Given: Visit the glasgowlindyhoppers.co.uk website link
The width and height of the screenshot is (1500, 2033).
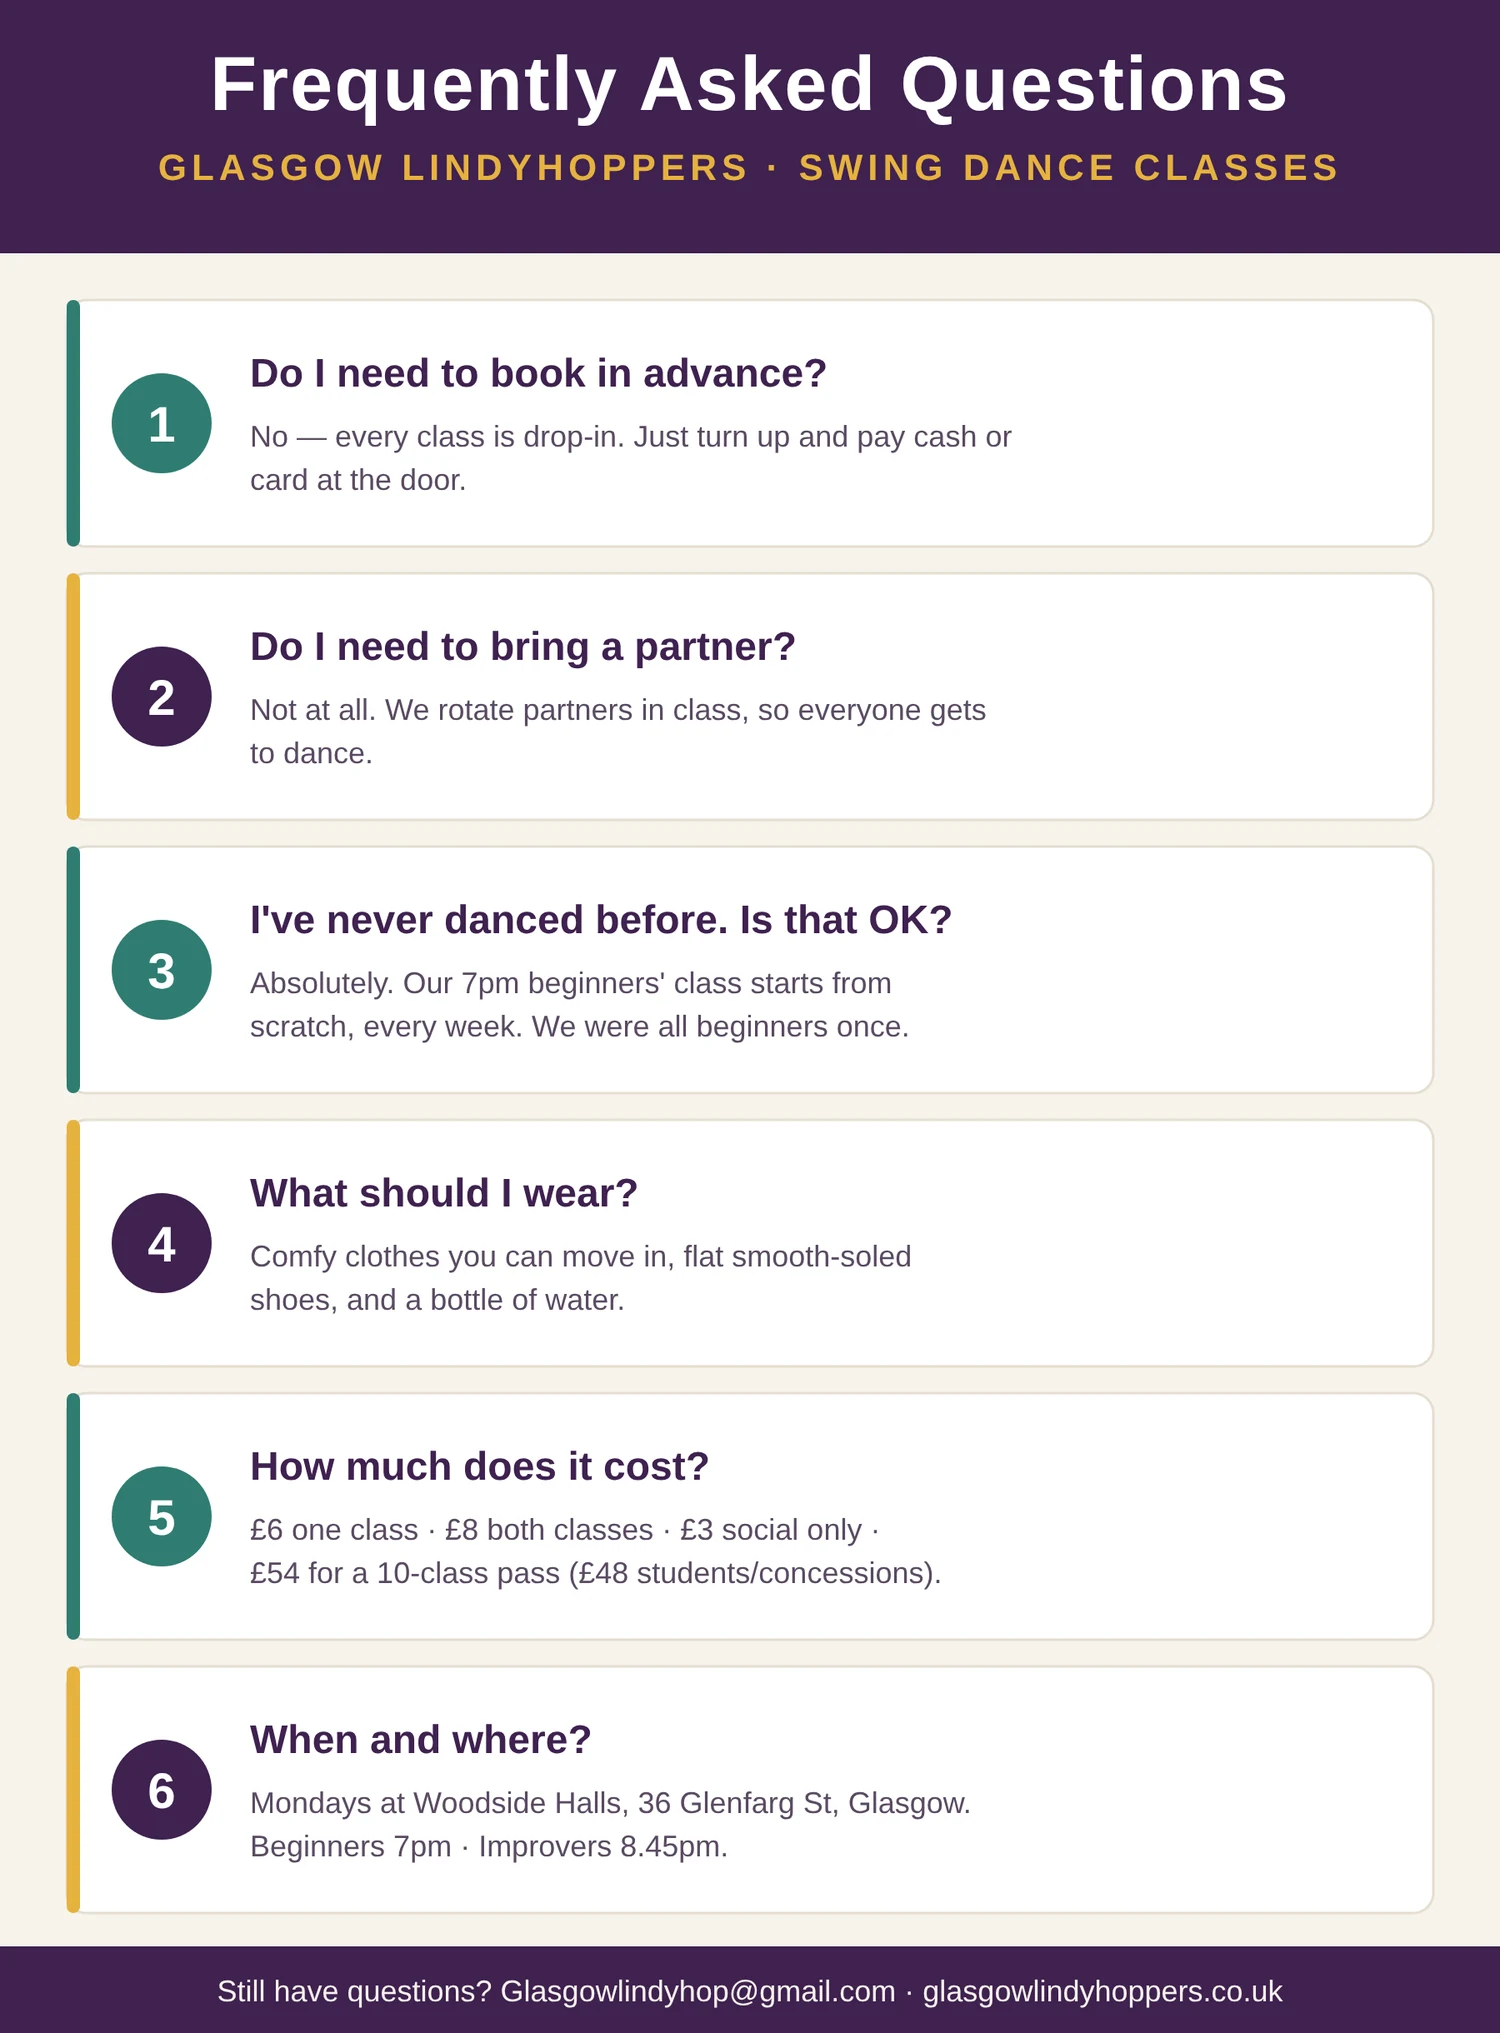Looking at the screenshot, I should 1102,1991.
